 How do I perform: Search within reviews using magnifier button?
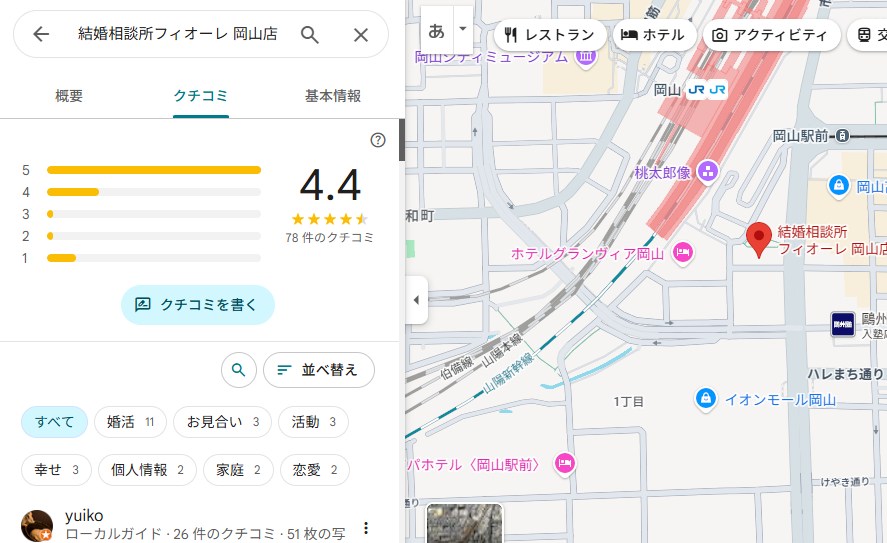click(238, 370)
